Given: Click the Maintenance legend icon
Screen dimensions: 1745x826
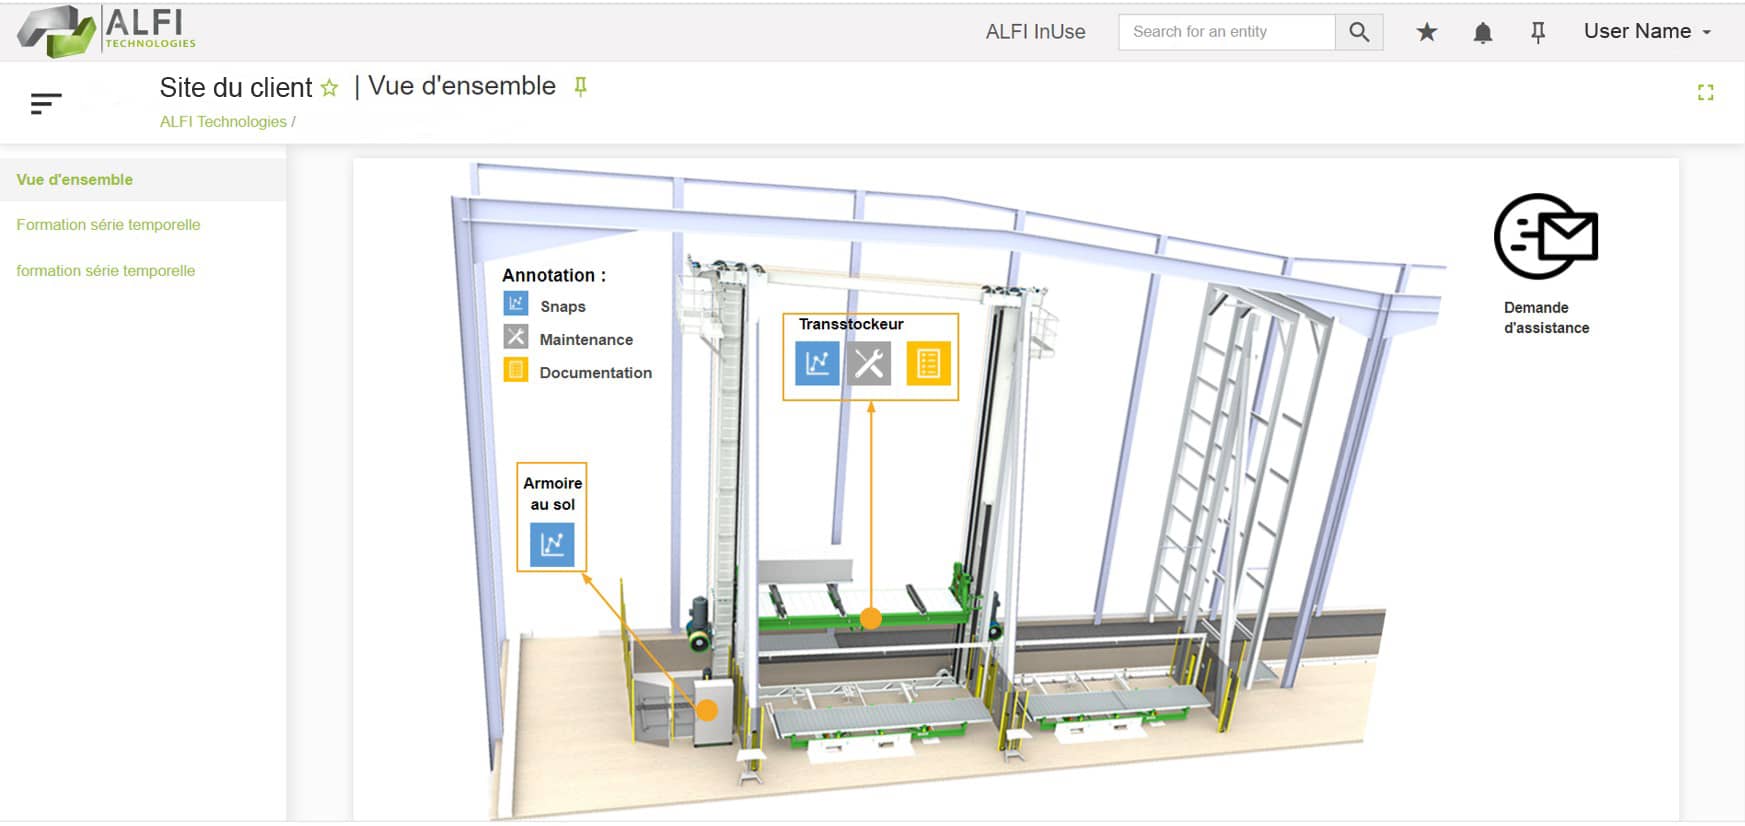Looking at the screenshot, I should (516, 336).
